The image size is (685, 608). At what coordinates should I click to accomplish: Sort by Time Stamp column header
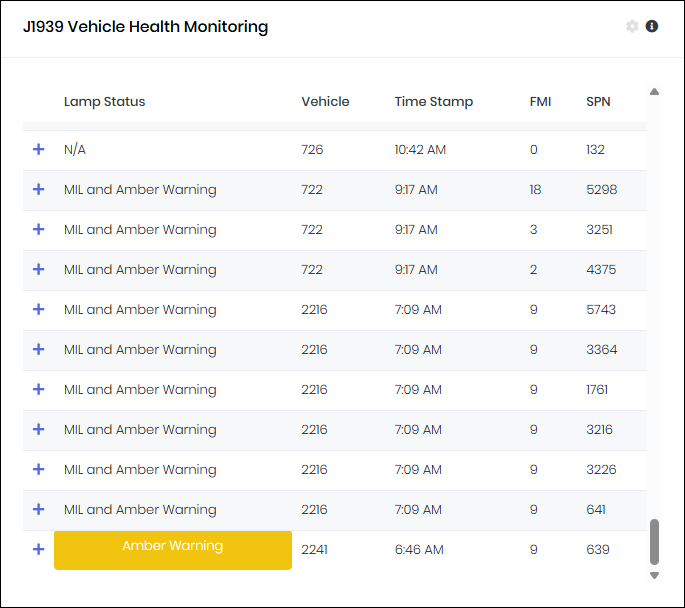click(433, 101)
